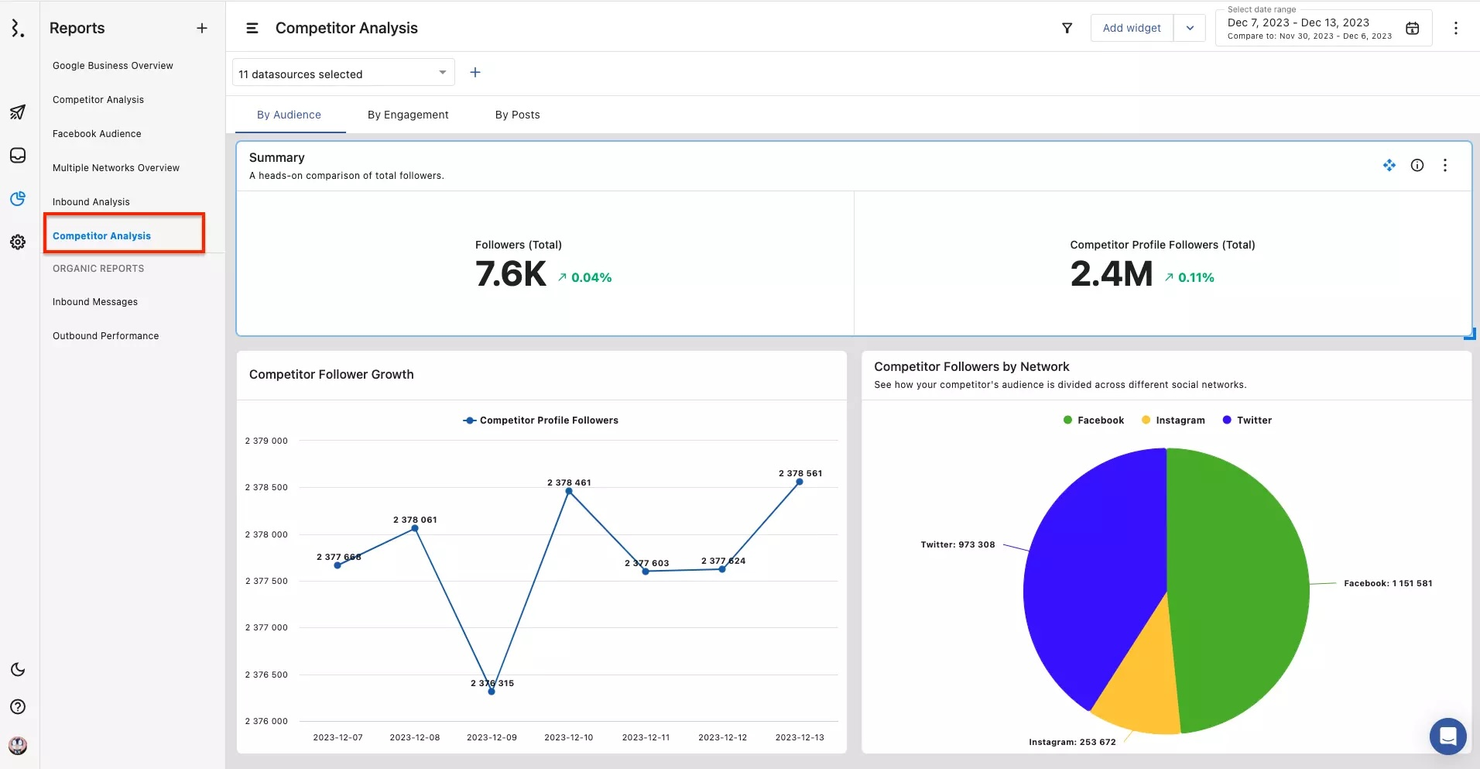The width and height of the screenshot is (1480, 769).
Task: Click the blue move handle on the Summary widget
Action: (1389, 165)
